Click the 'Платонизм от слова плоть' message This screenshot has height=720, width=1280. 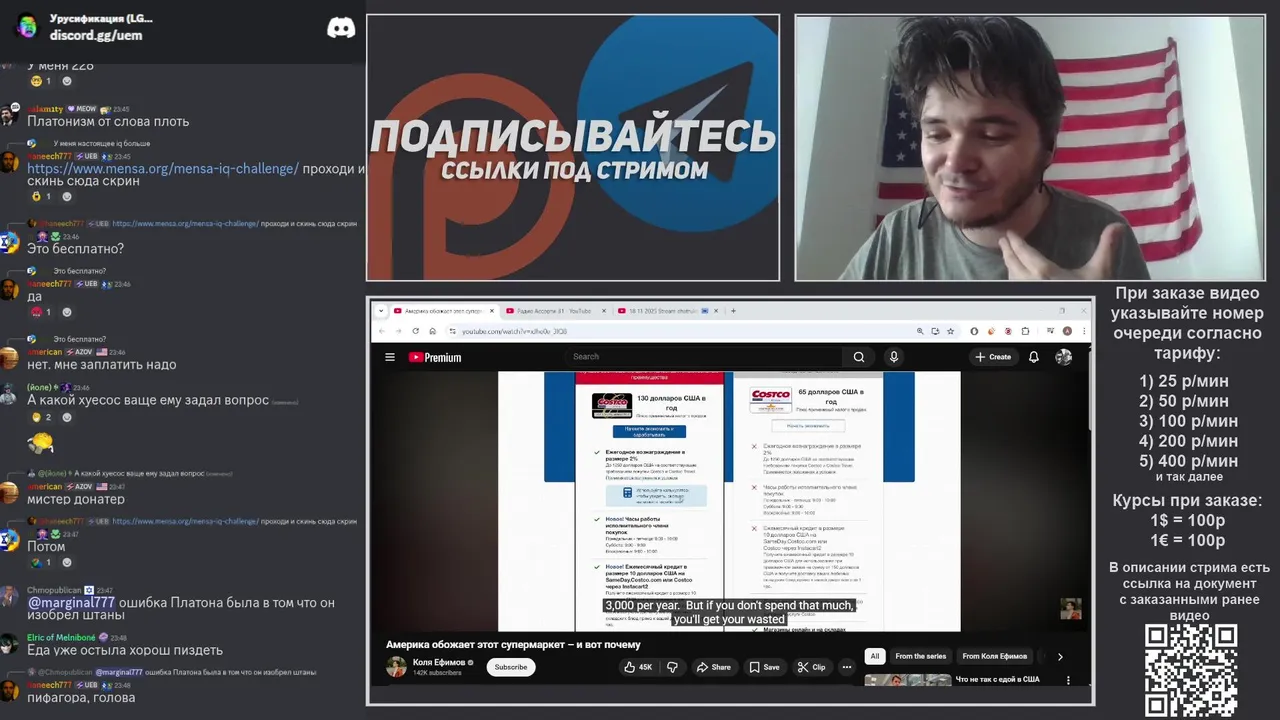(x=108, y=121)
